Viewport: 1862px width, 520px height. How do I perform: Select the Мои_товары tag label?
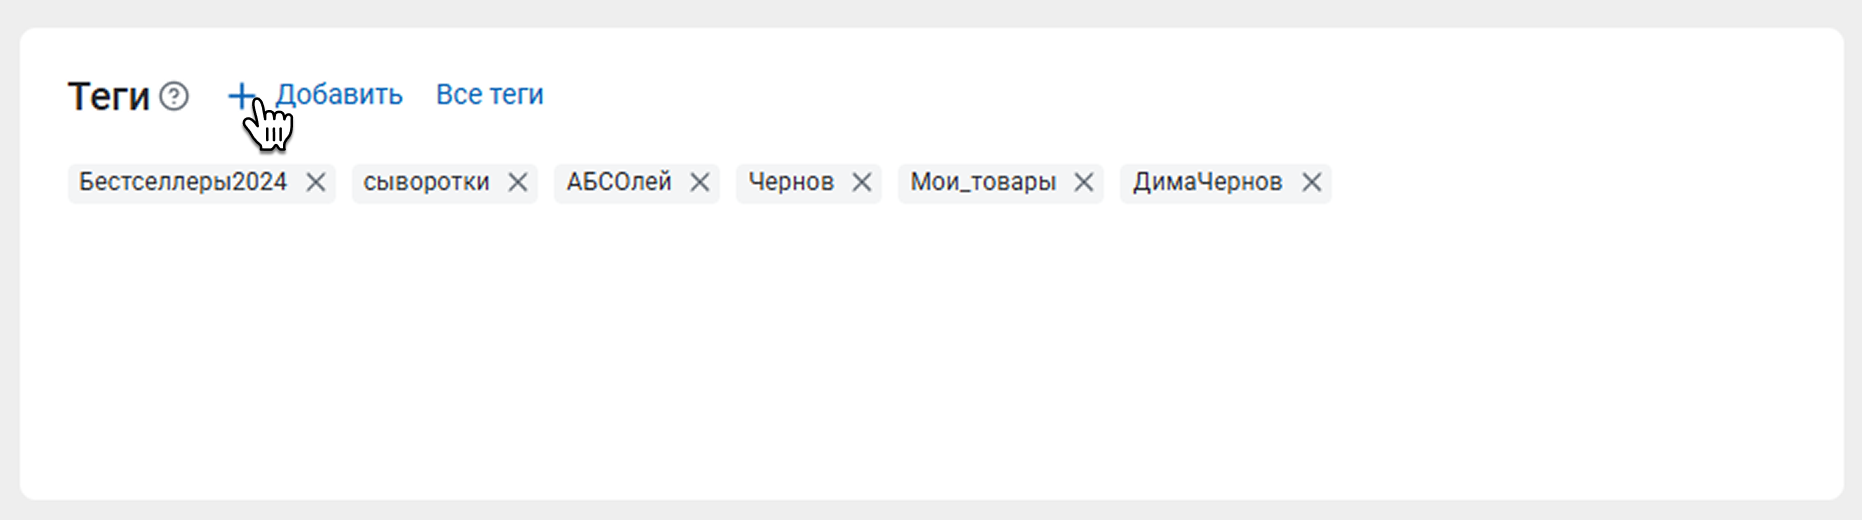[983, 182]
